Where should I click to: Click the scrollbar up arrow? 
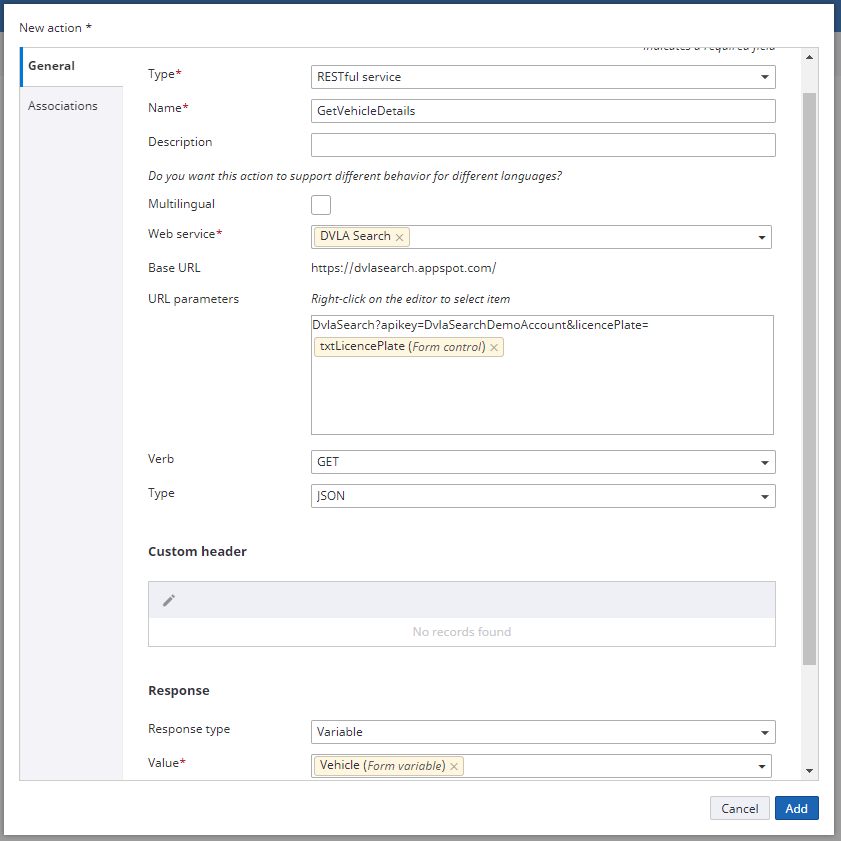click(809, 57)
